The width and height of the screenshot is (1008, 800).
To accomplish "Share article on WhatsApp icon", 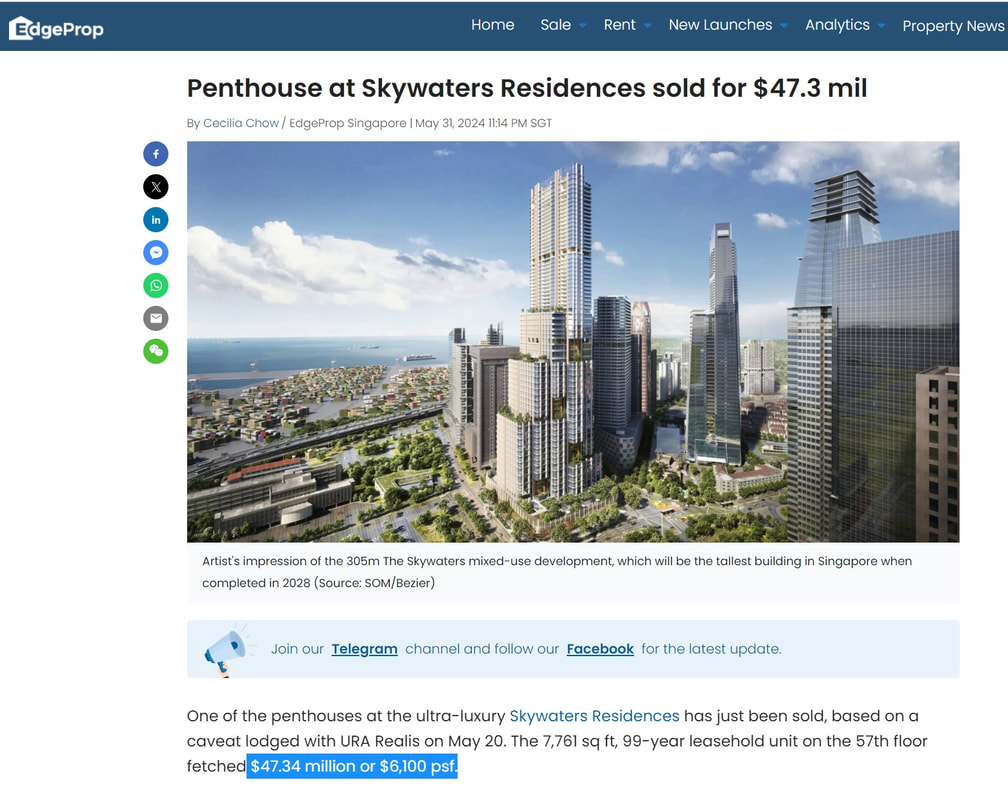I will tap(156, 286).
